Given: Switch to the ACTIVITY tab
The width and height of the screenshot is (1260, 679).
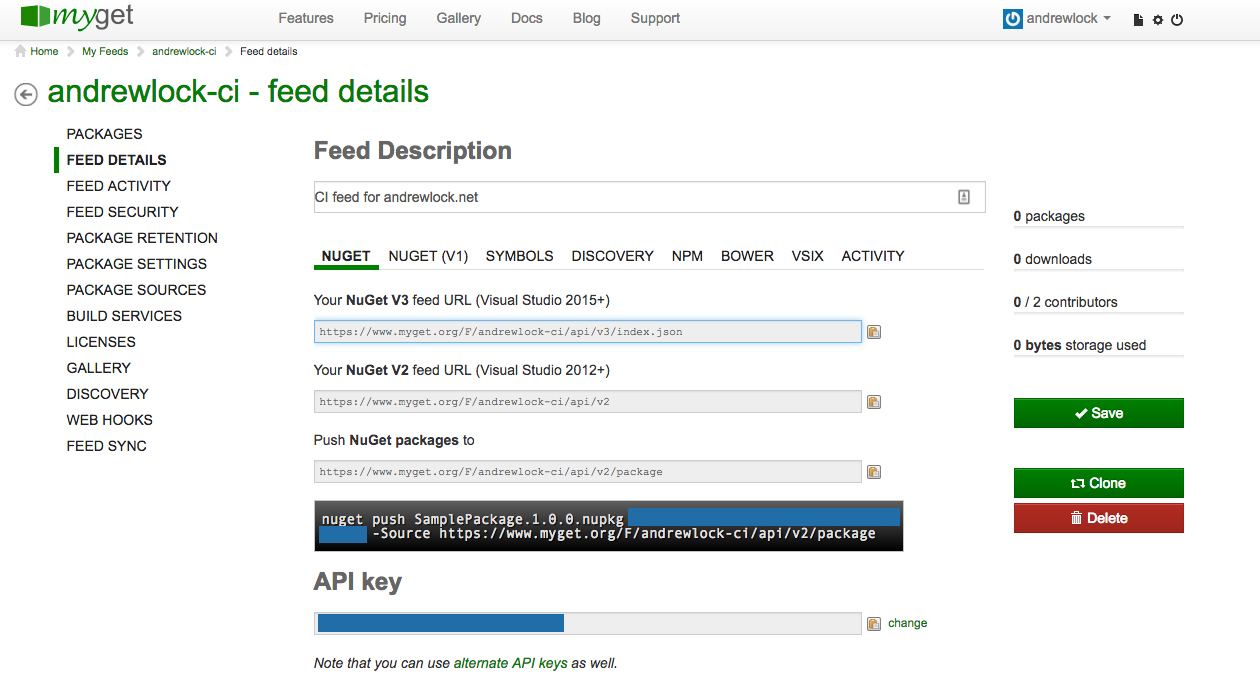Looking at the screenshot, I should [x=873, y=256].
